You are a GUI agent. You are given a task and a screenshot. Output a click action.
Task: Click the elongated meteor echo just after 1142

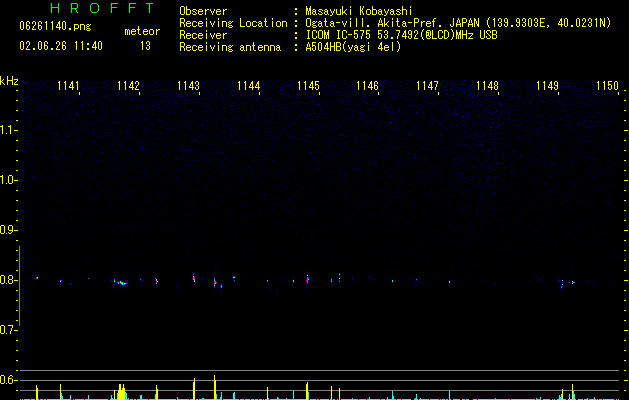pyautogui.click(x=121, y=283)
